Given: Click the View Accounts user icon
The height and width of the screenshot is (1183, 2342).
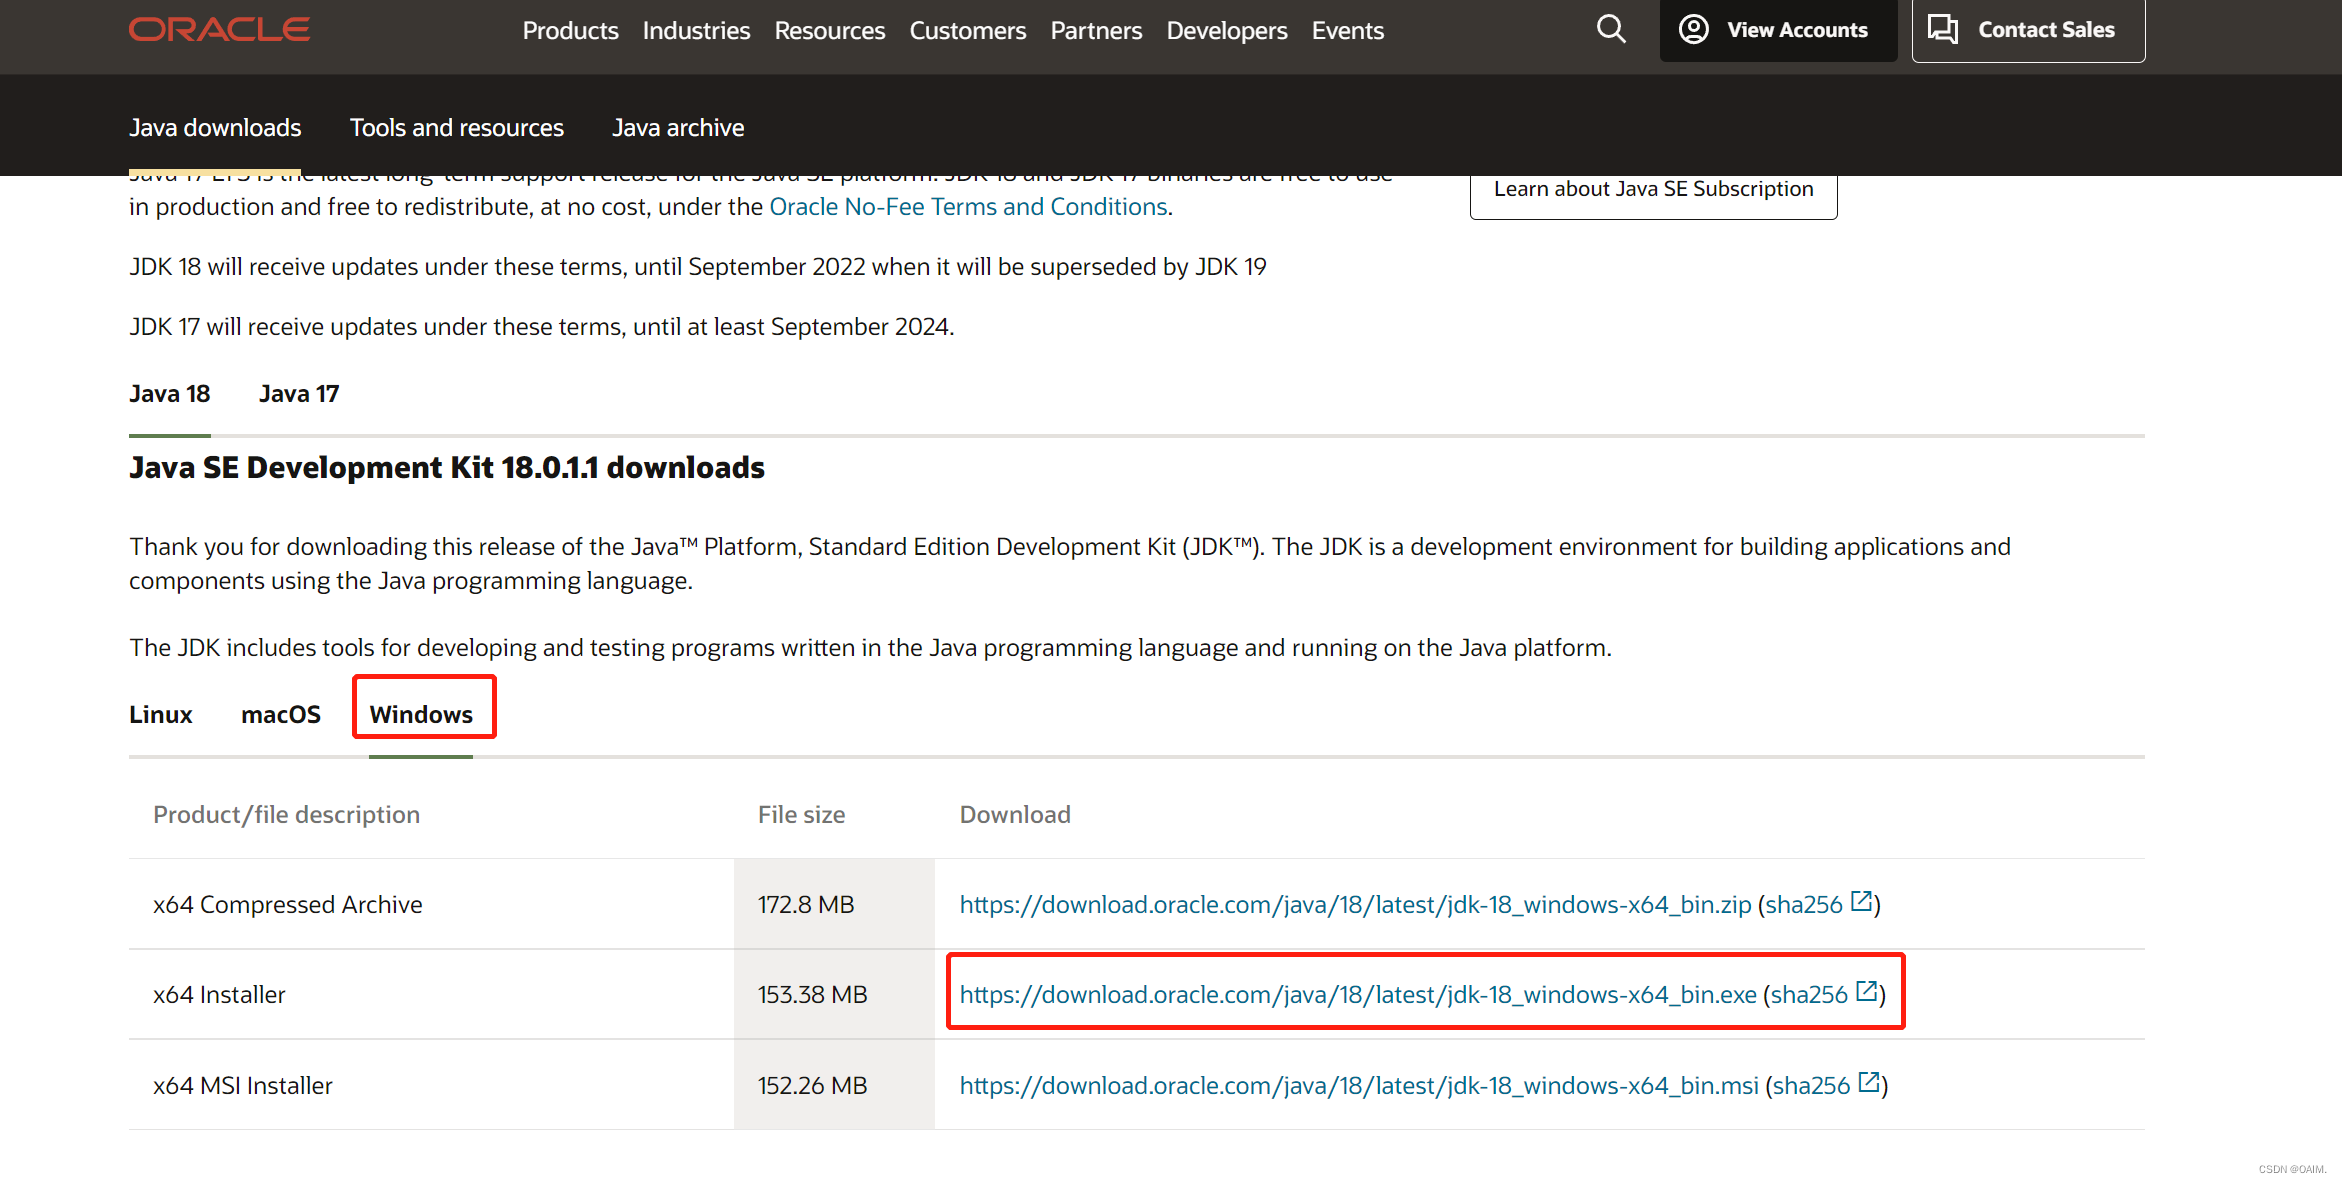Looking at the screenshot, I should (x=1693, y=29).
